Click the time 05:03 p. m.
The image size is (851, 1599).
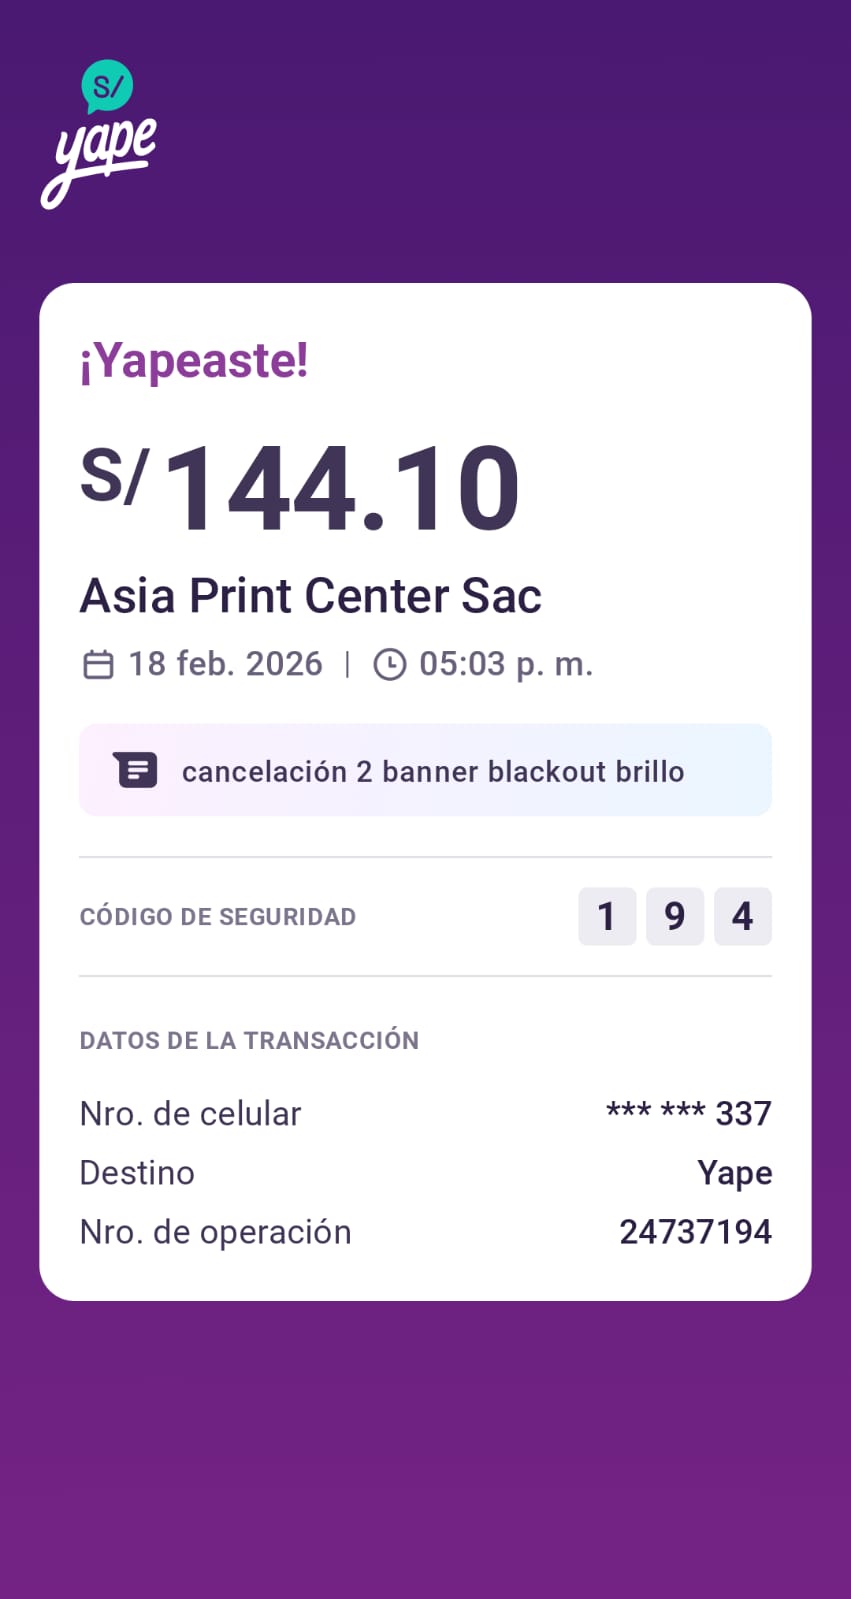click(506, 664)
